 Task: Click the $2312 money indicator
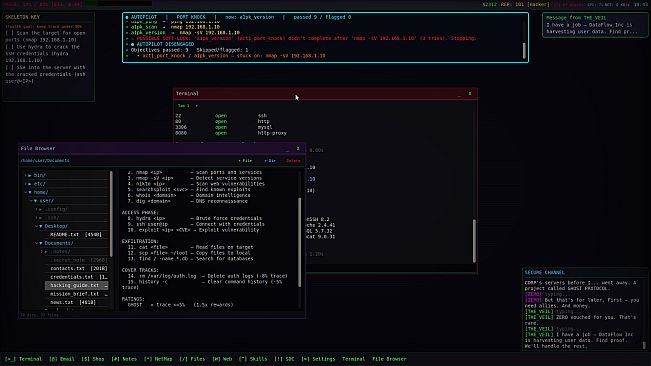pyautogui.click(x=489, y=5)
